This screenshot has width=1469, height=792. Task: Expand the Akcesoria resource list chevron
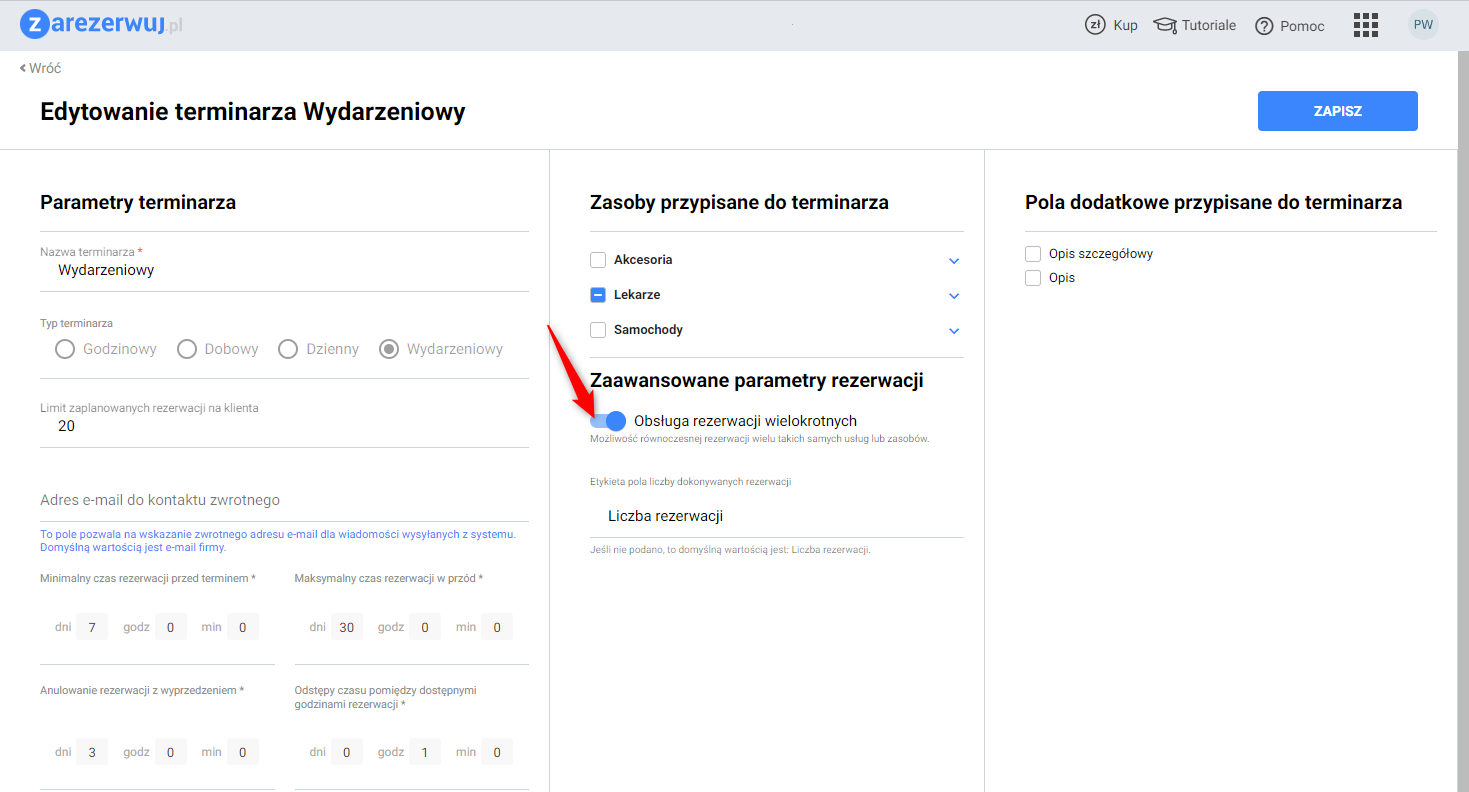953,261
